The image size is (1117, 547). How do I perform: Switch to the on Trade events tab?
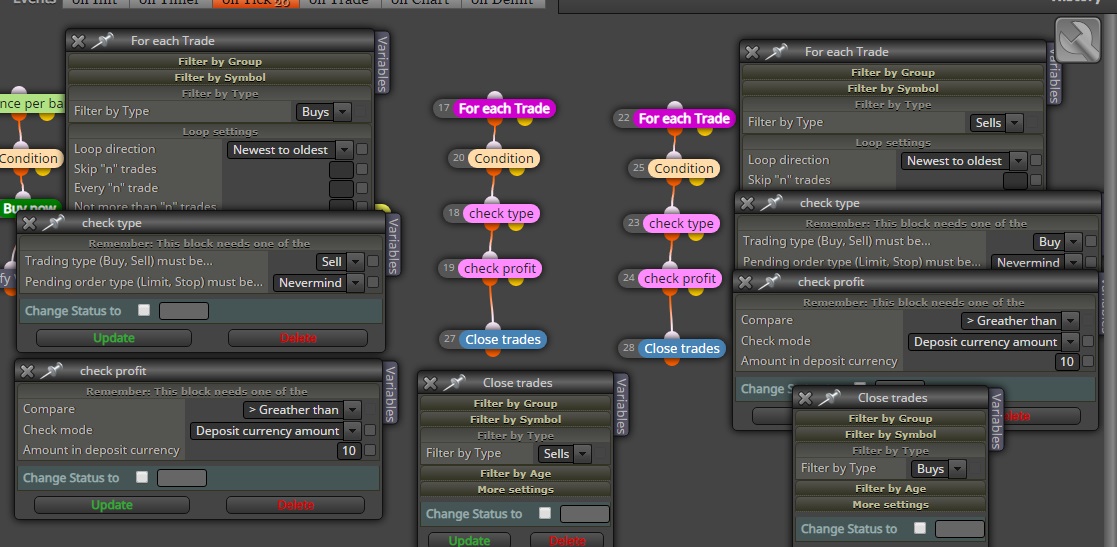point(340,2)
